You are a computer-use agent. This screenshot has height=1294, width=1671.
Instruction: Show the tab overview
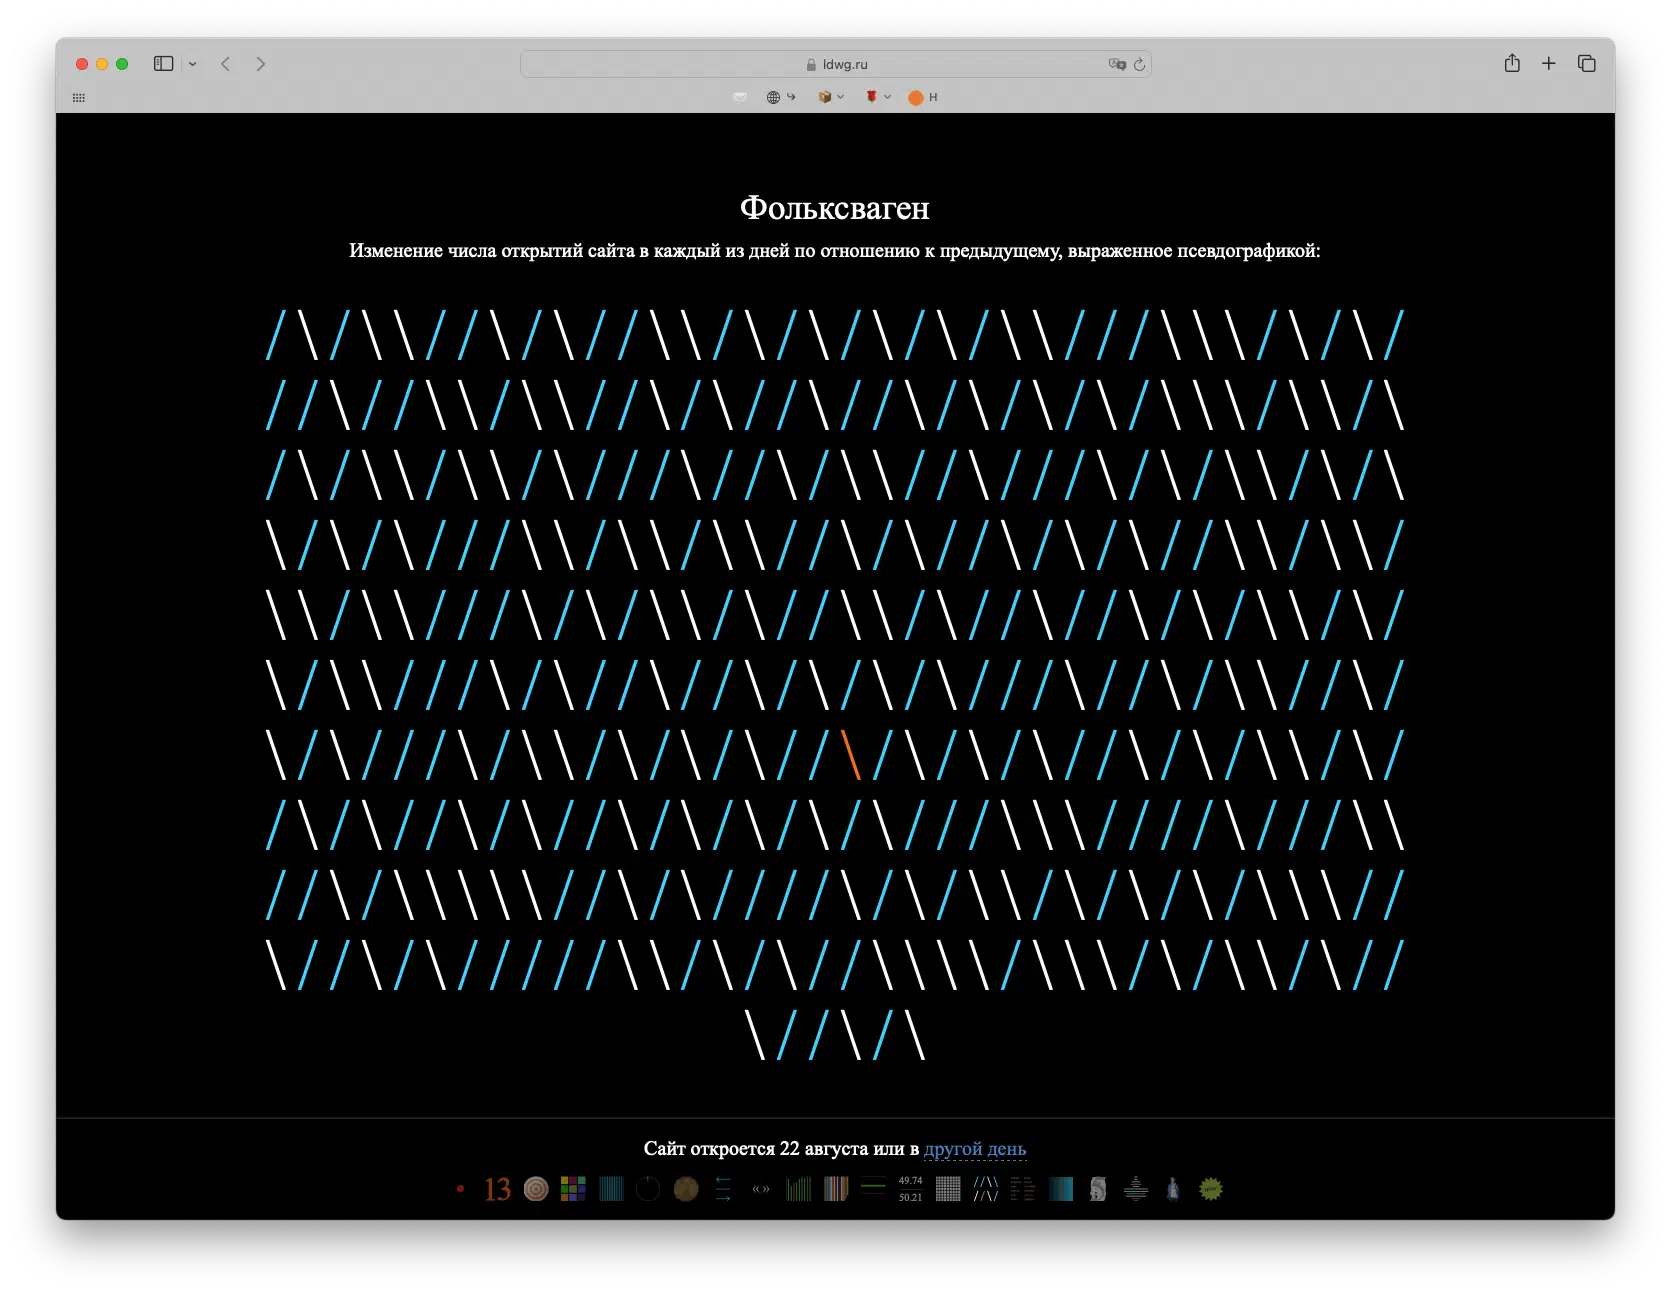1587,63
